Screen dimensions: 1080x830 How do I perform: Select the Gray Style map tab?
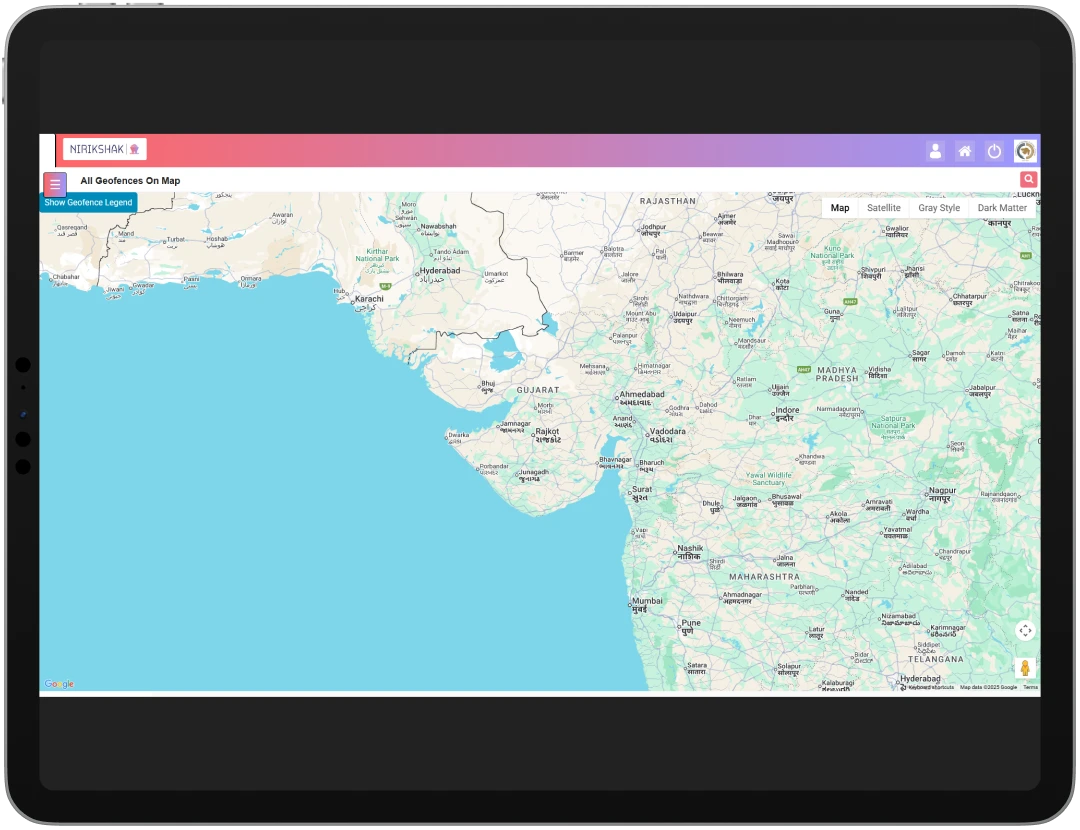(939, 208)
